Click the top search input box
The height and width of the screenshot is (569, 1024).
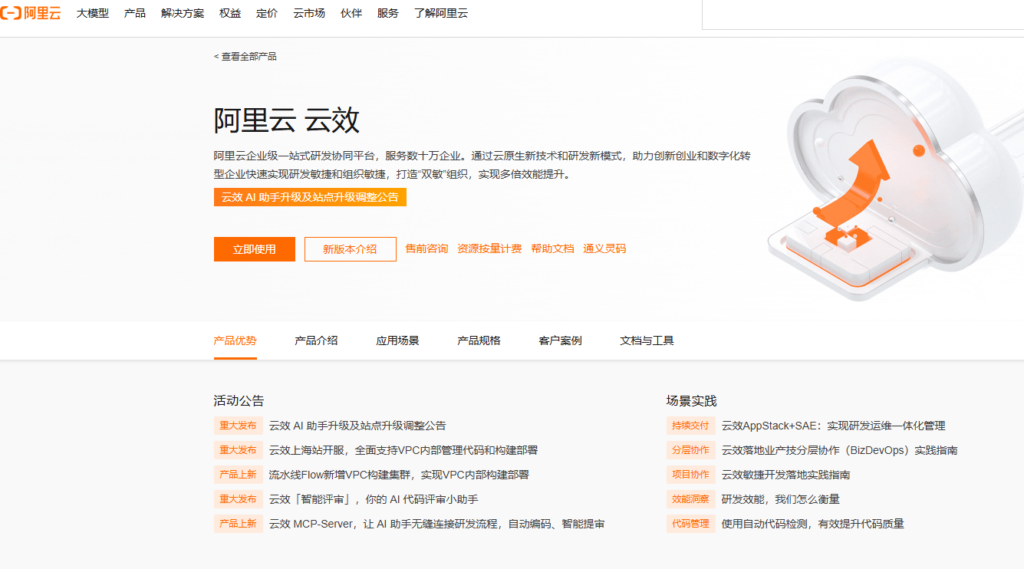point(863,14)
